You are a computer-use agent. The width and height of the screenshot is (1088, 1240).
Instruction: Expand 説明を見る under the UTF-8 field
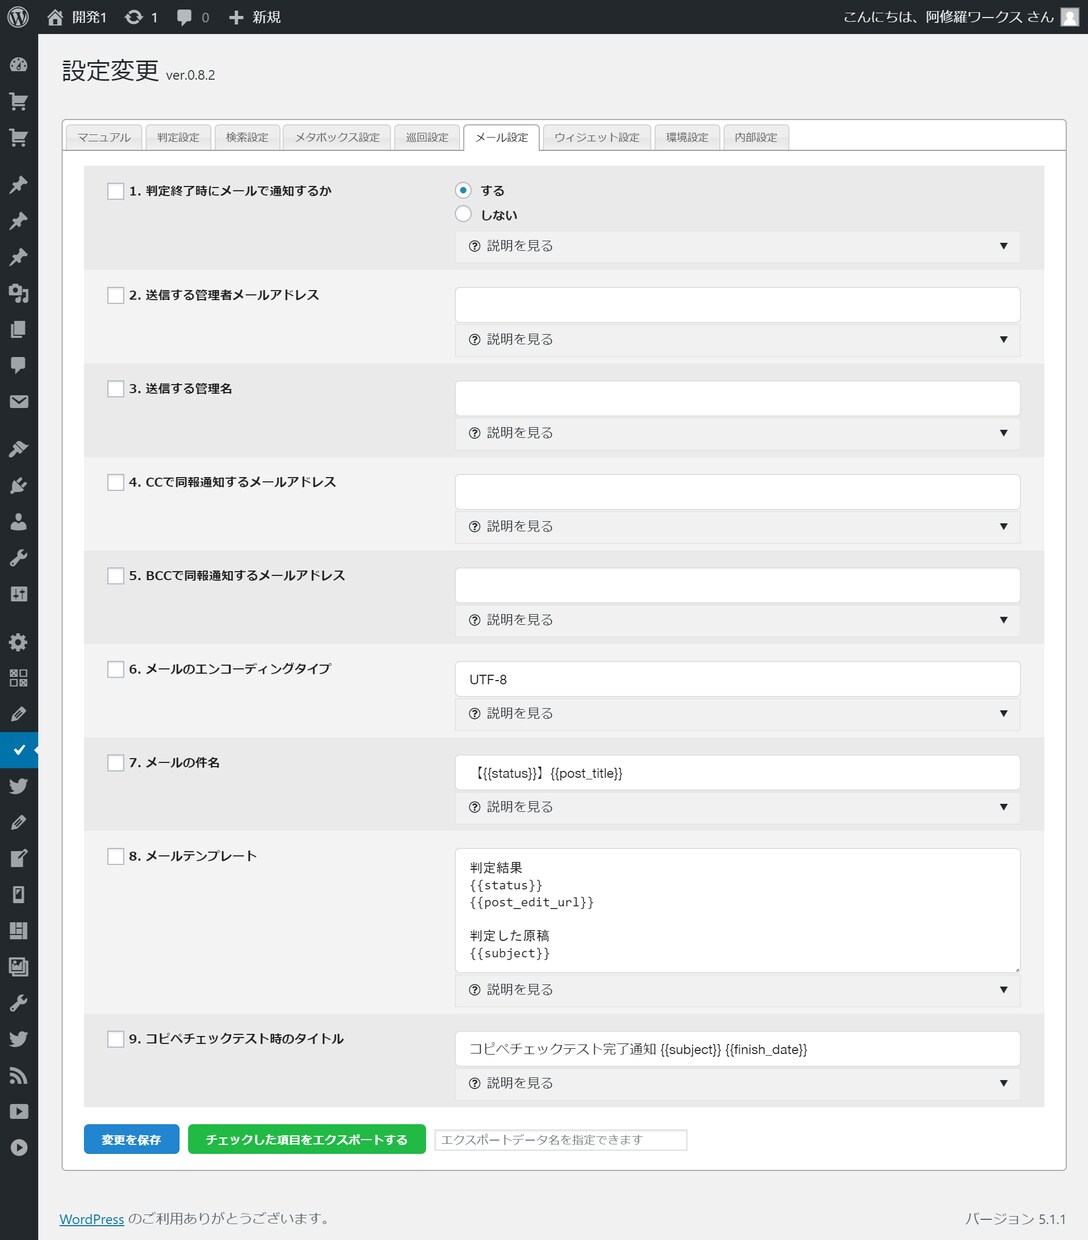(738, 714)
